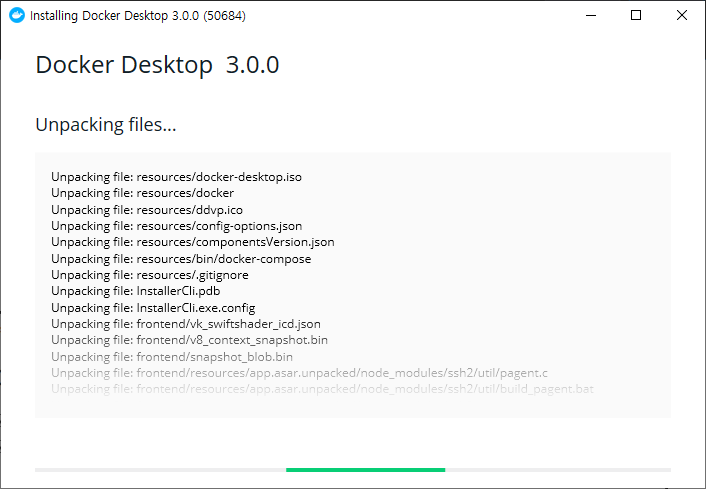Select the ssh2/util/pagent.c log line
The height and width of the screenshot is (489, 706).
pos(299,373)
